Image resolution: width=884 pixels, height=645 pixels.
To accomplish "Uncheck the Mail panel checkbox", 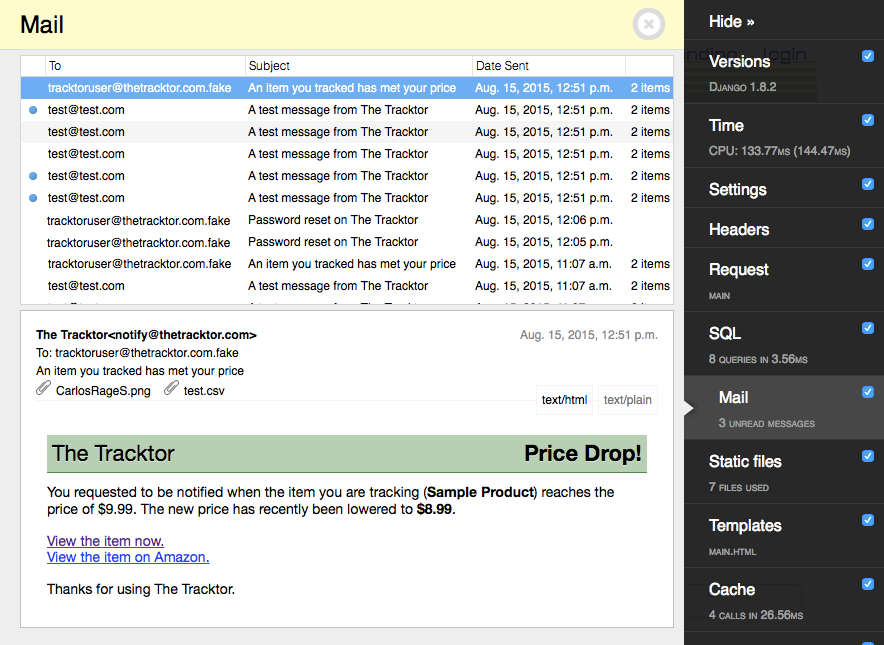I will point(868,392).
